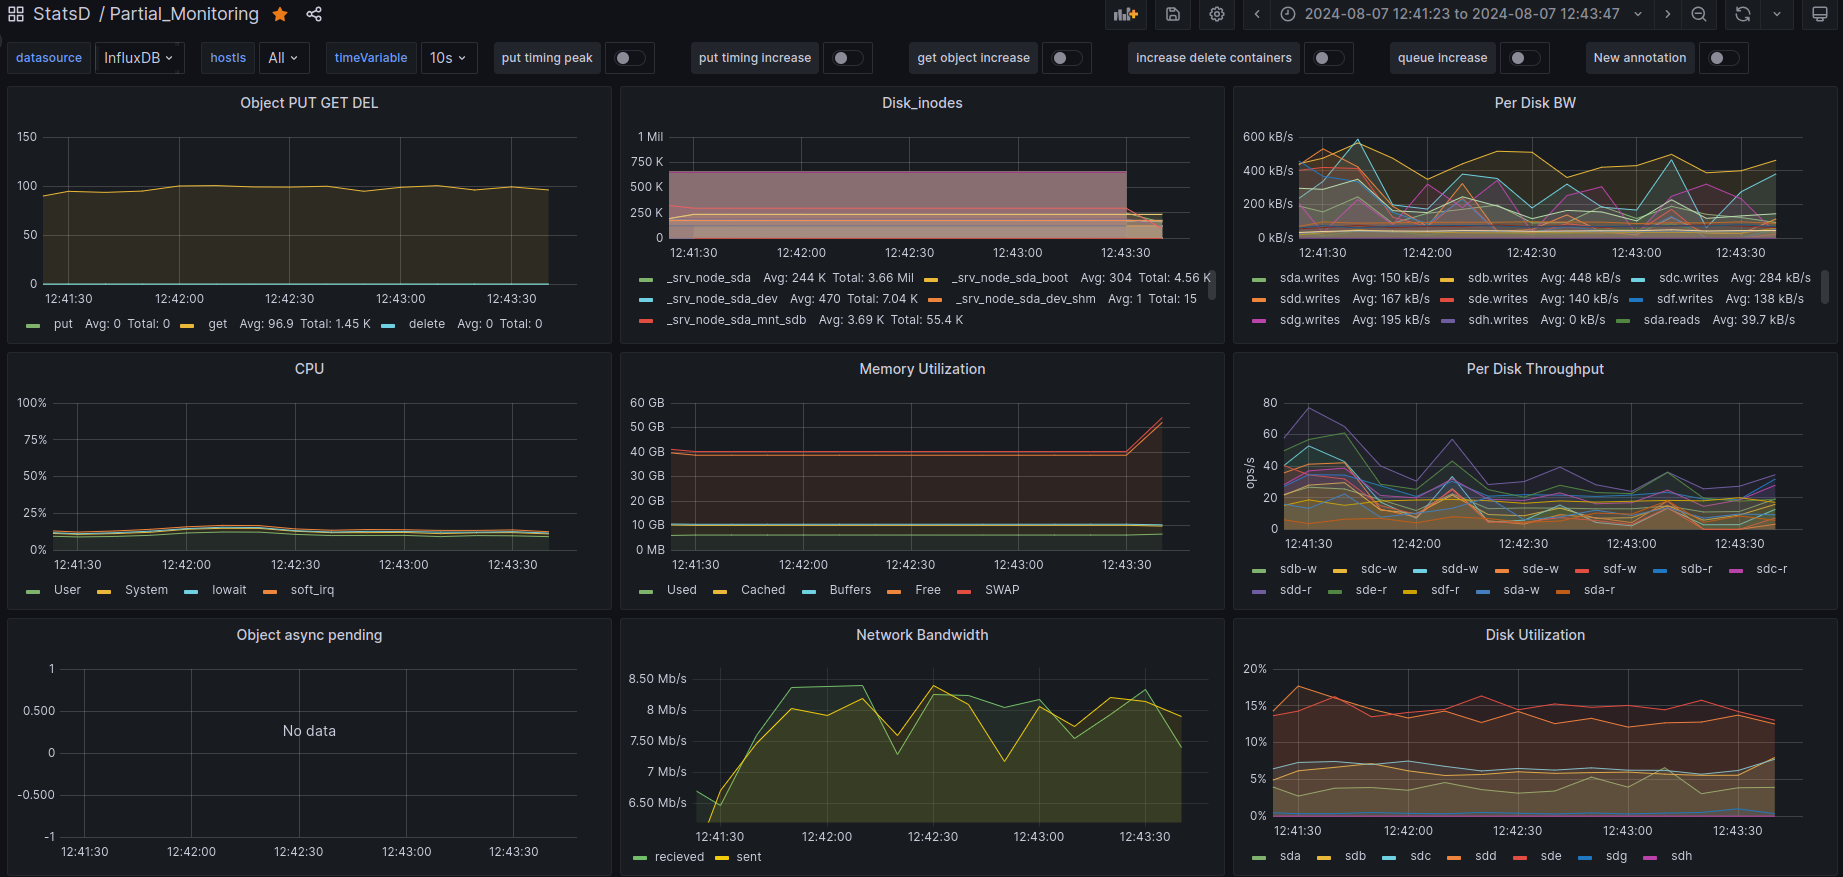This screenshot has height=877, width=1843.
Task: Toggle the queue increase annotation switch
Action: click(x=1524, y=58)
